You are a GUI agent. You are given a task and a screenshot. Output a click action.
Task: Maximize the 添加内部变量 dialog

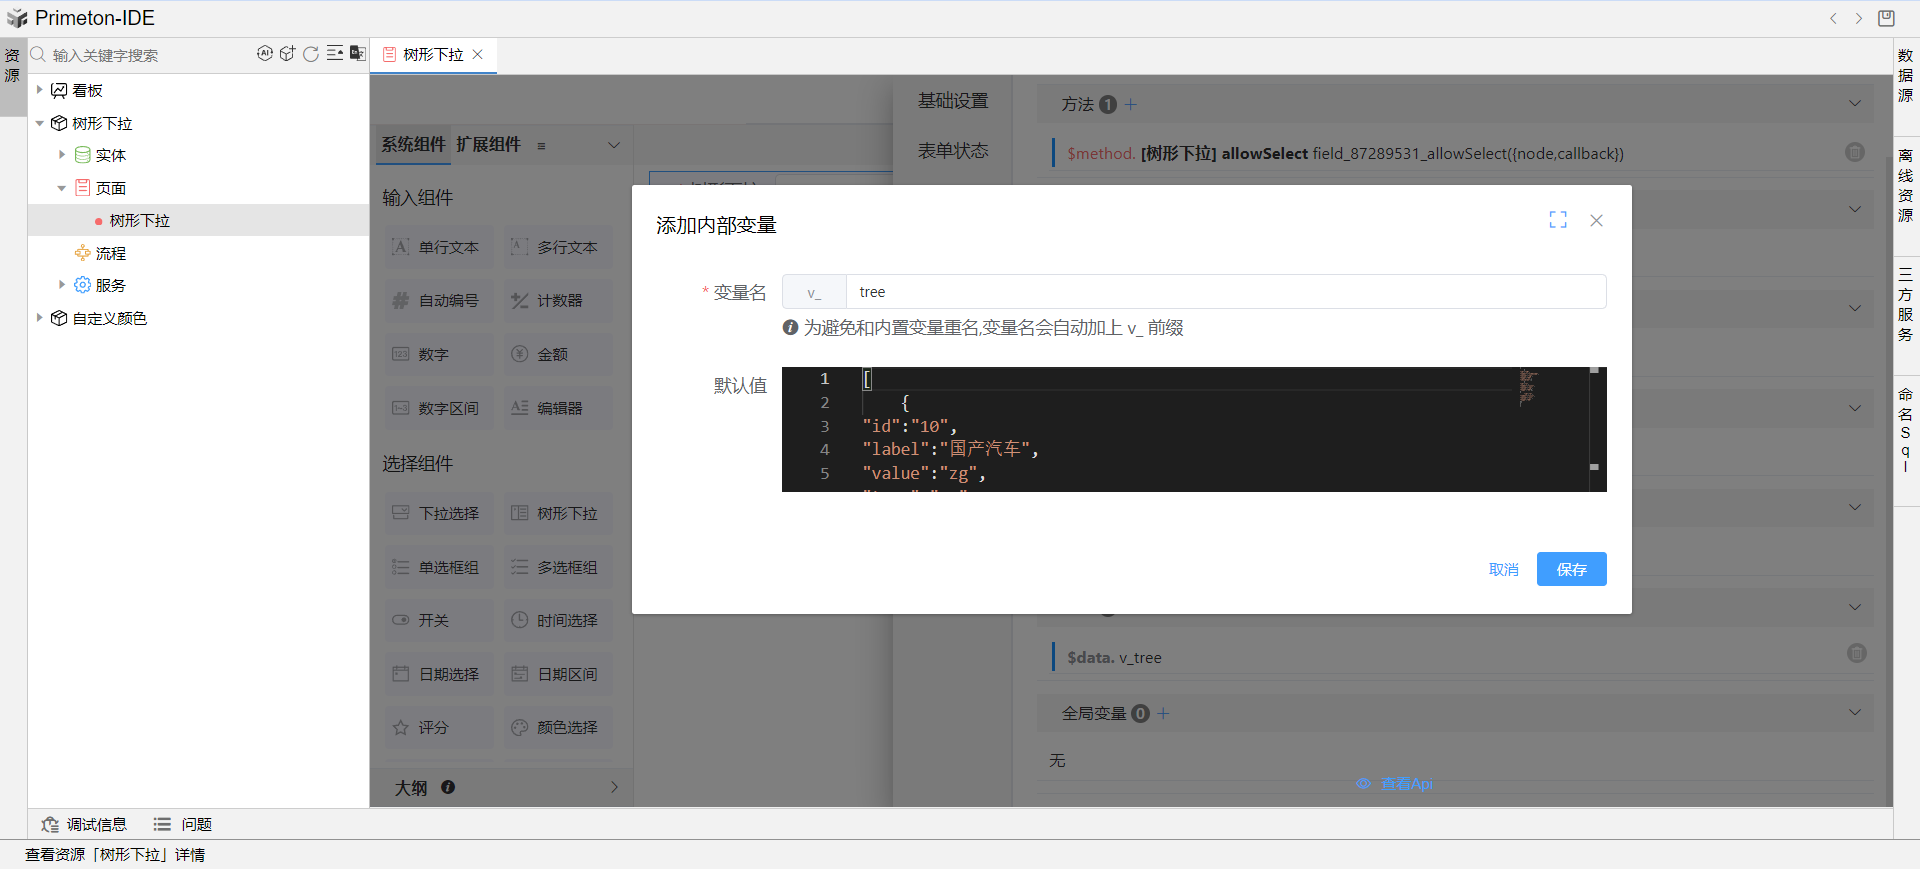(x=1558, y=220)
